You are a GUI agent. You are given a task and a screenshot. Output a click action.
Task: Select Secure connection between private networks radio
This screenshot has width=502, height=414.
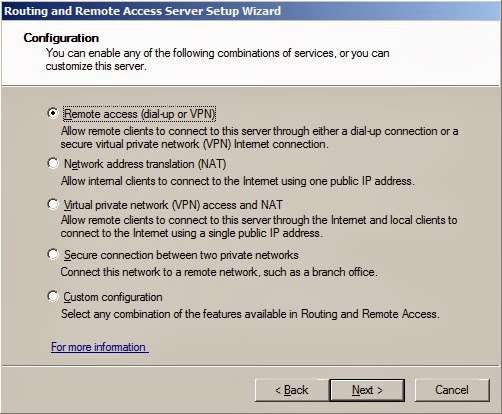pos(52,254)
